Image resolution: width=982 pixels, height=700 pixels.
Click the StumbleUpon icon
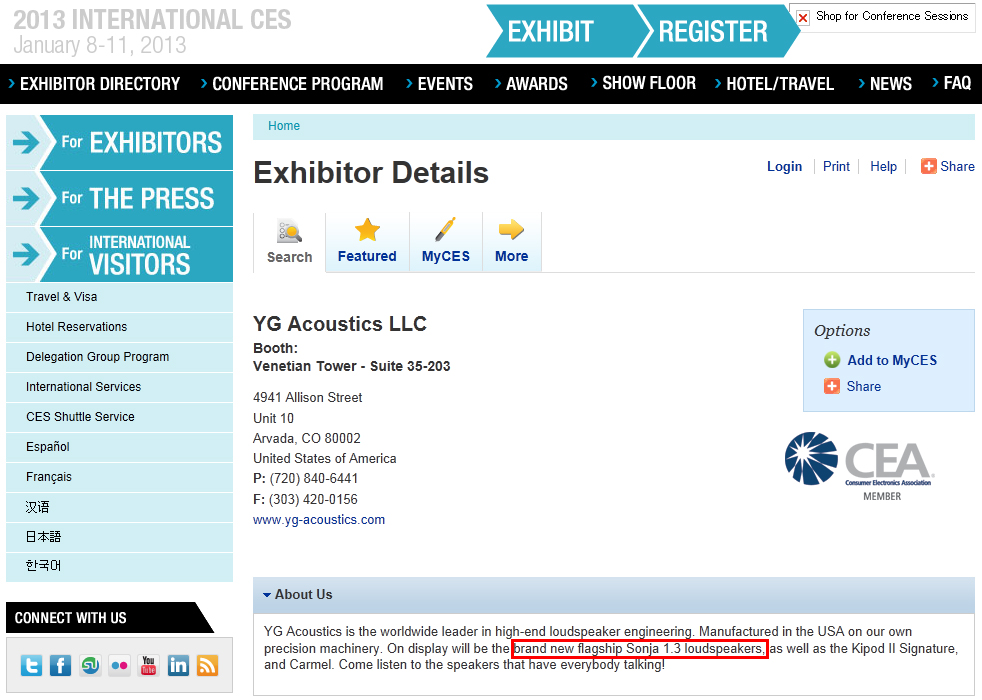click(x=90, y=665)
